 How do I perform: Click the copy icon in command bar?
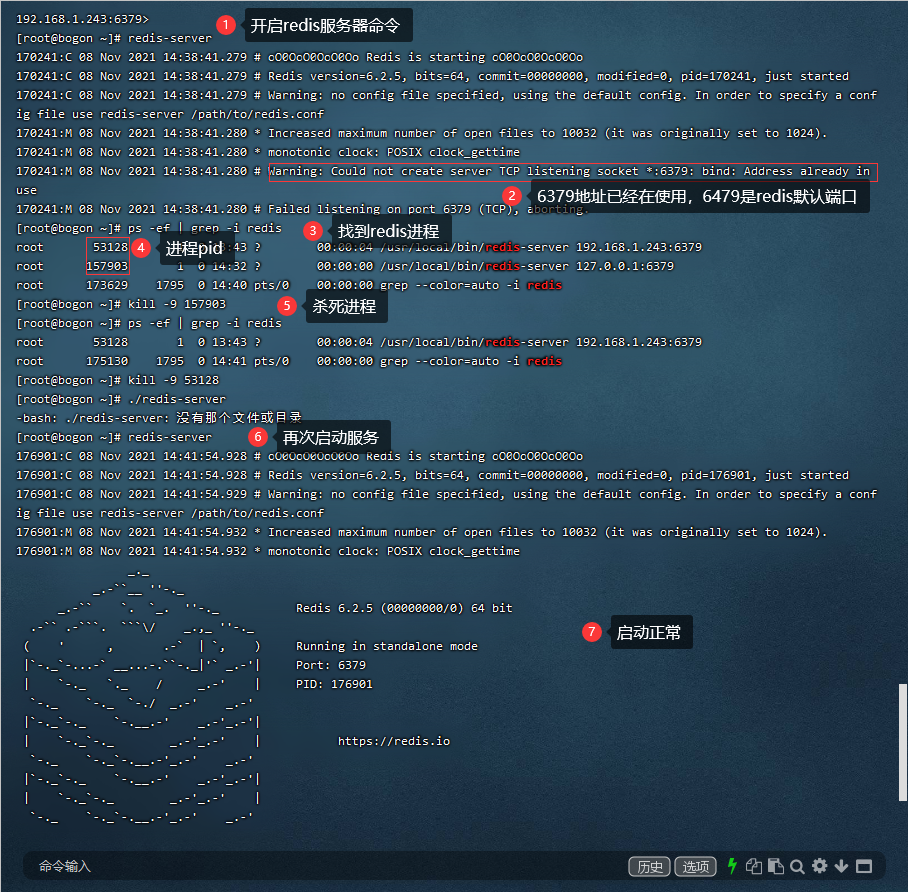click(x=754, y=866)
